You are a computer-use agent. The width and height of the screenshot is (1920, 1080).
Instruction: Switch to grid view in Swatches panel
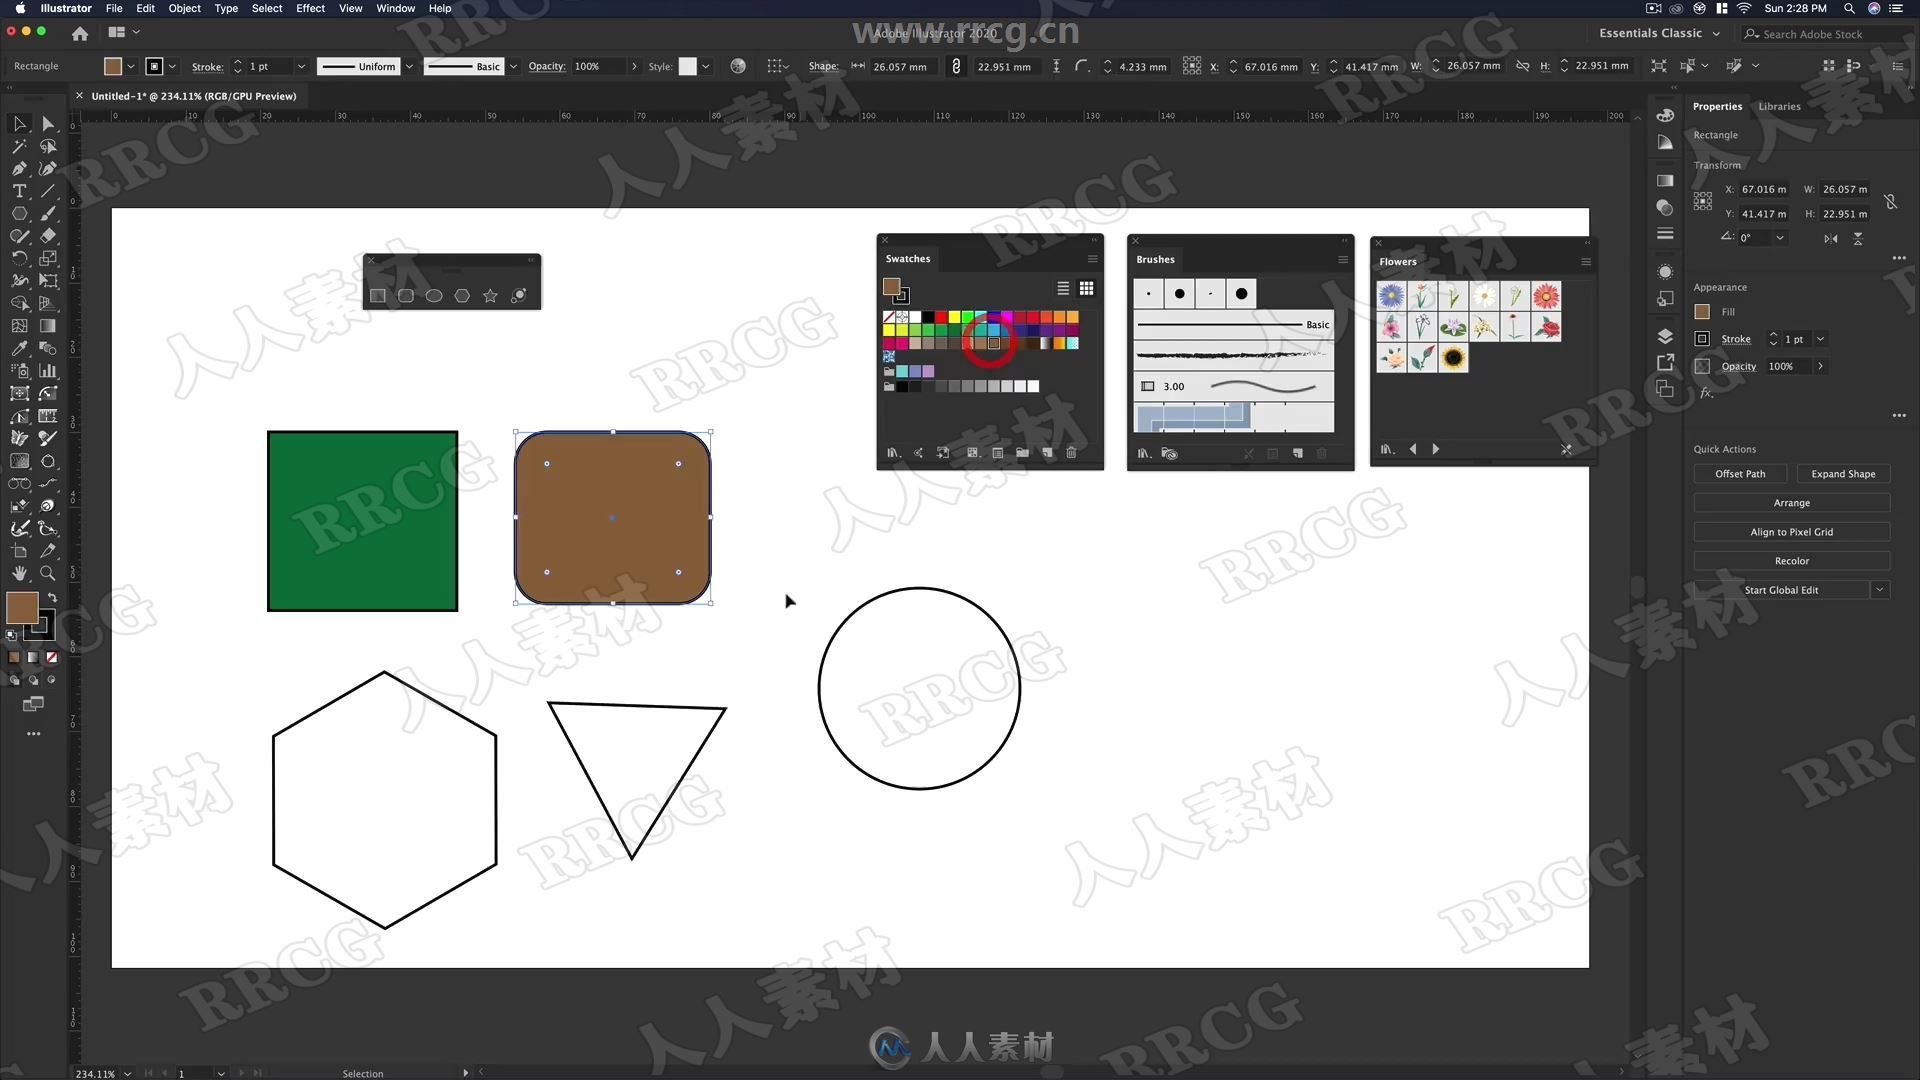(1085, 287)
